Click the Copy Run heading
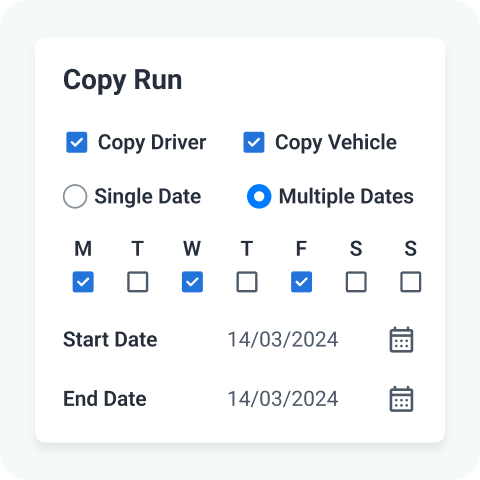 coord(123,81)
